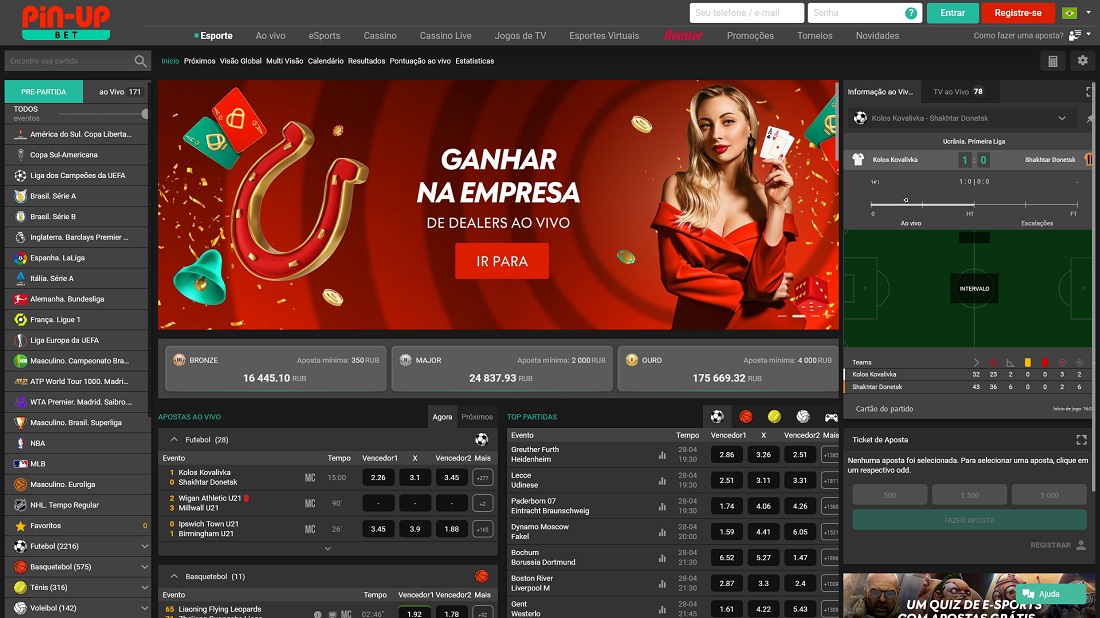Select PRE-PARTIDA mode in the sidebar

click(42, 92)
